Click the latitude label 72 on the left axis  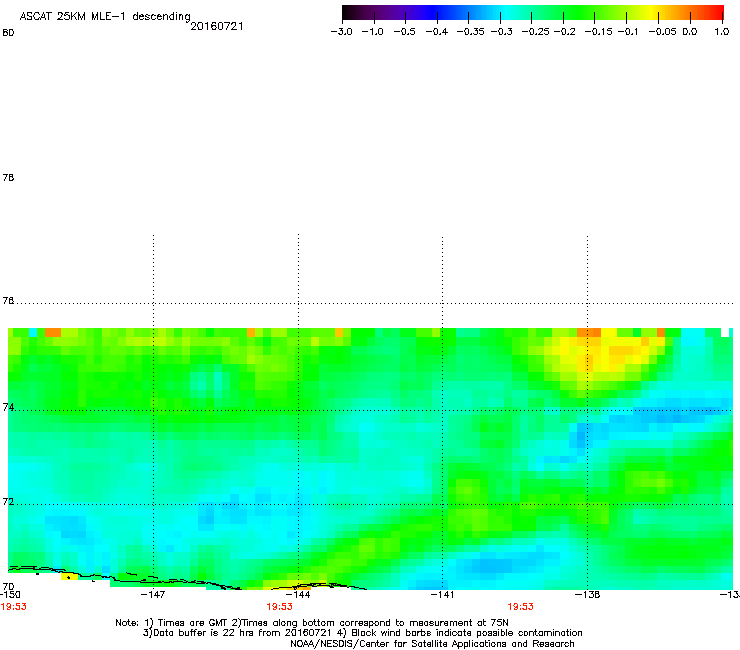8,501
